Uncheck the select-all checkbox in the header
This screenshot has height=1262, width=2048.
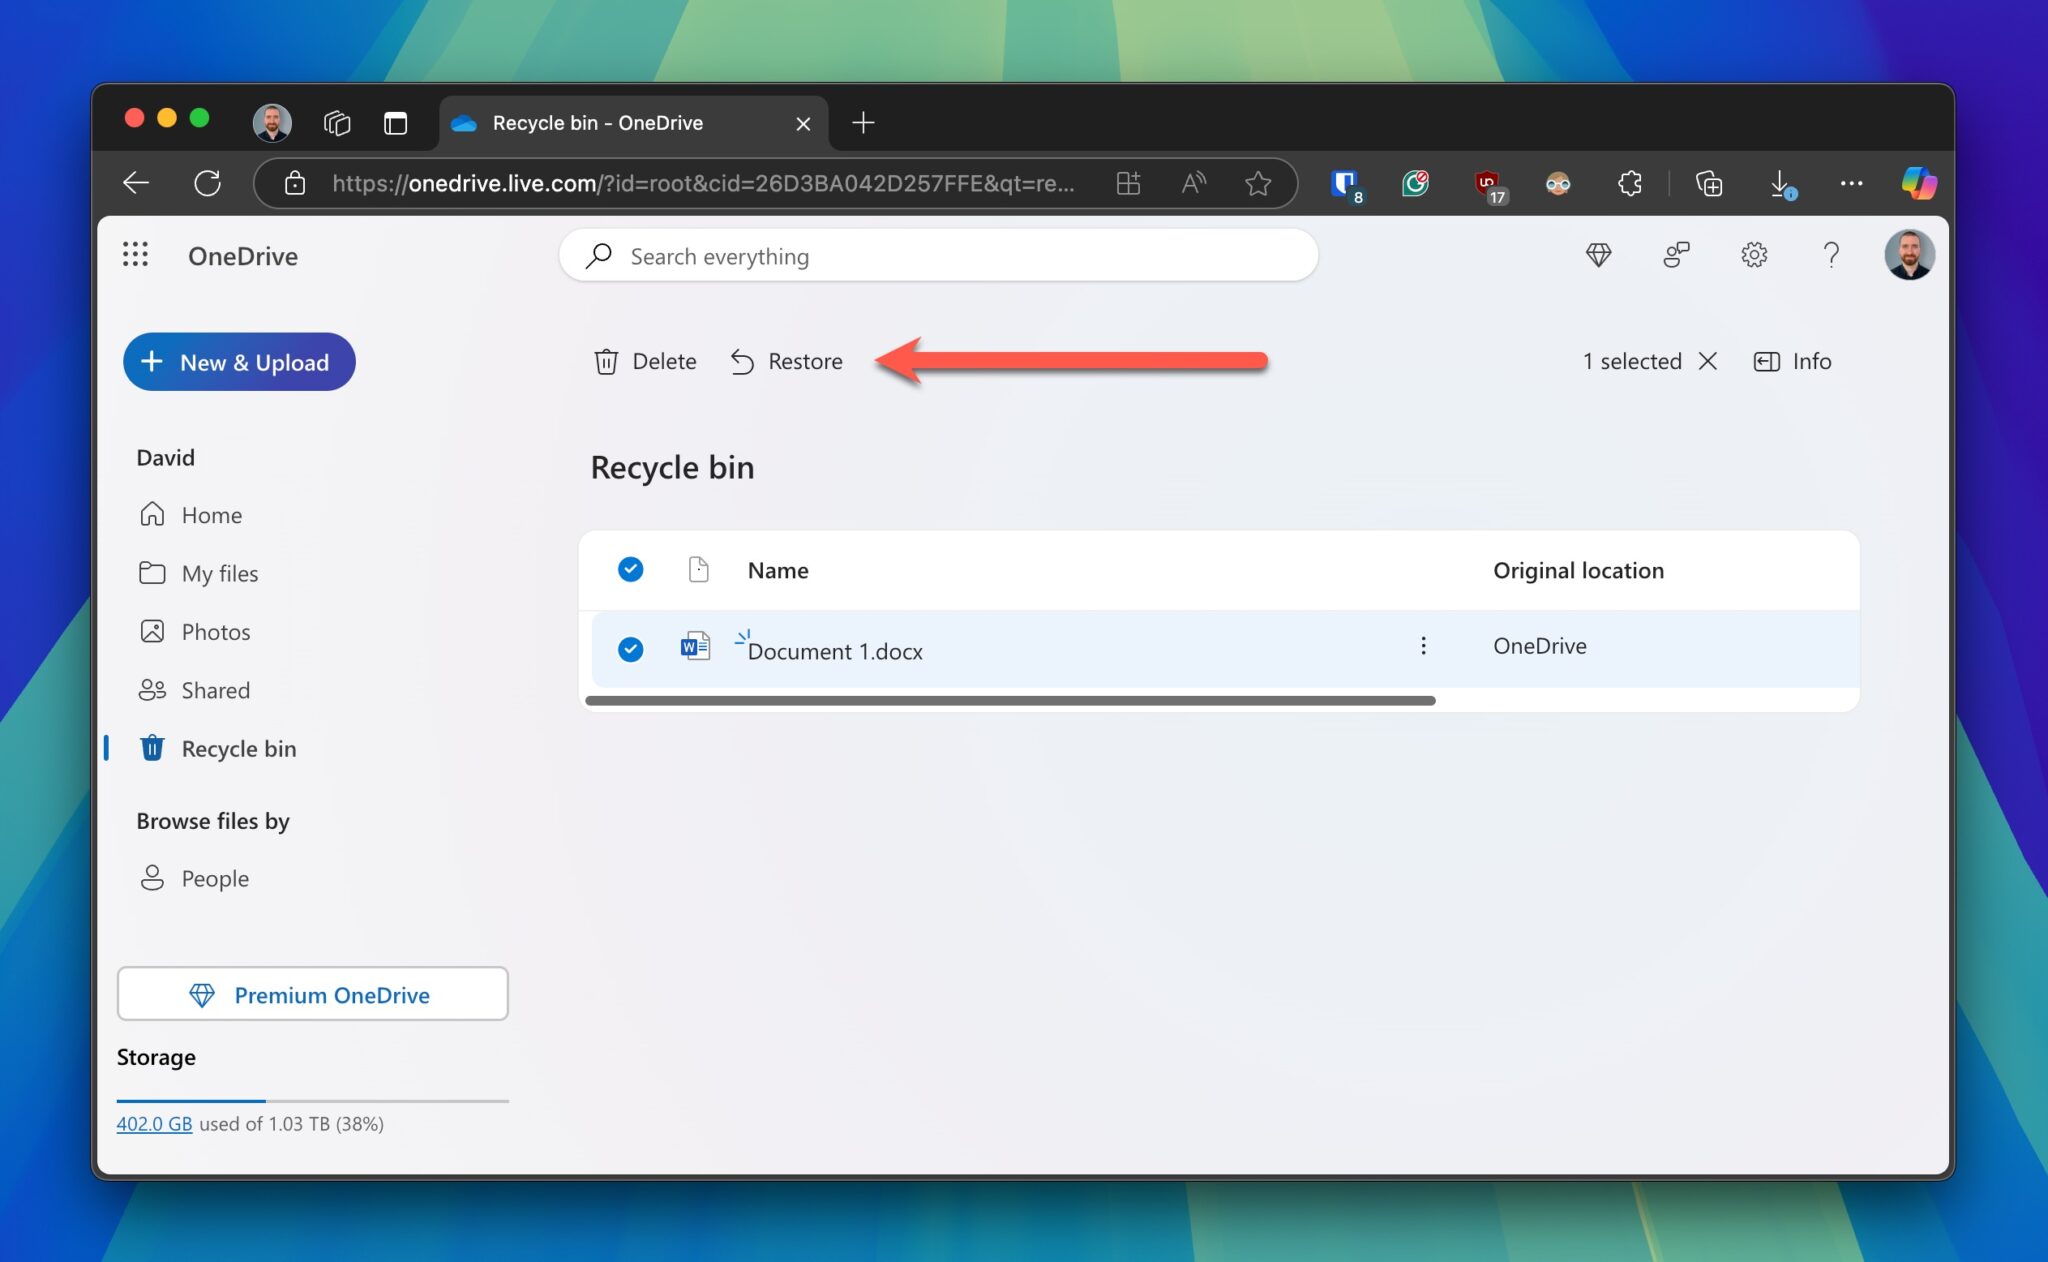pyautogui.click(x=630, y=569)
